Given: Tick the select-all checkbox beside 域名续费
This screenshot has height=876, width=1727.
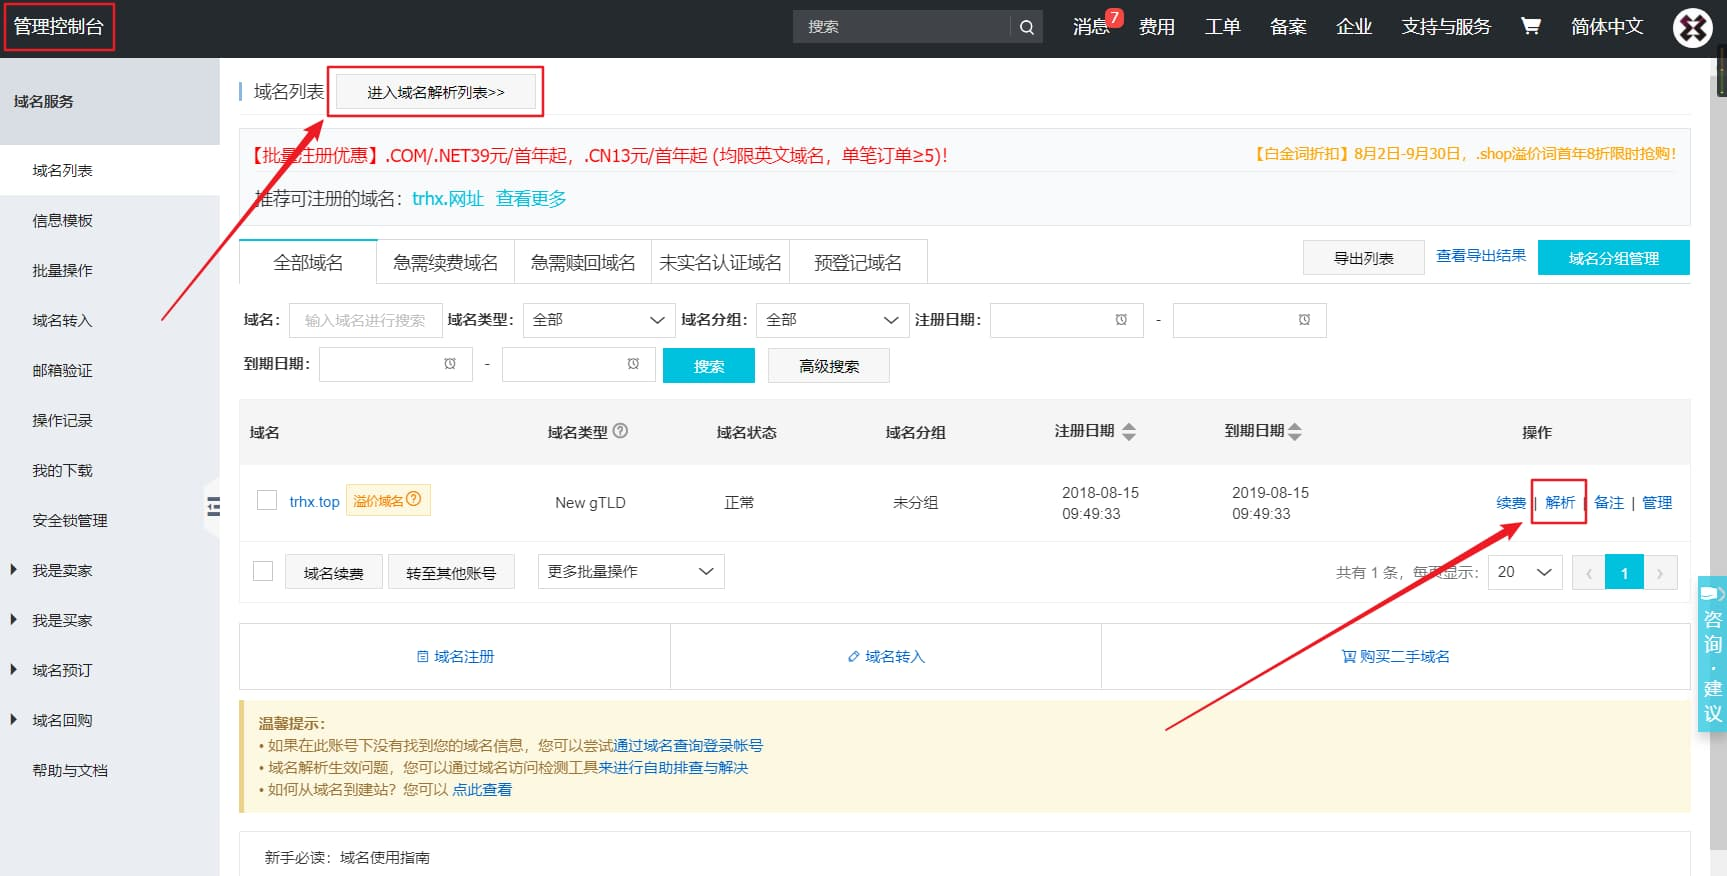Looking at the screenshot, I should (x=263, y=571).
